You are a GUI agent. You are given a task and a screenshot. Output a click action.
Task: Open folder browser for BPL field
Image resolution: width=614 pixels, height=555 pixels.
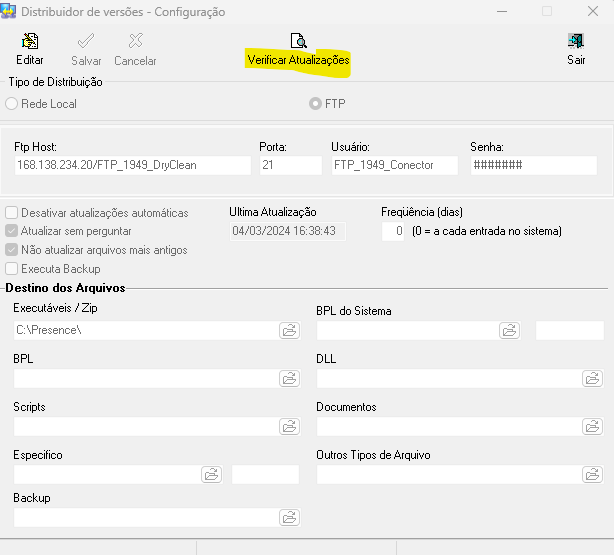289,378
